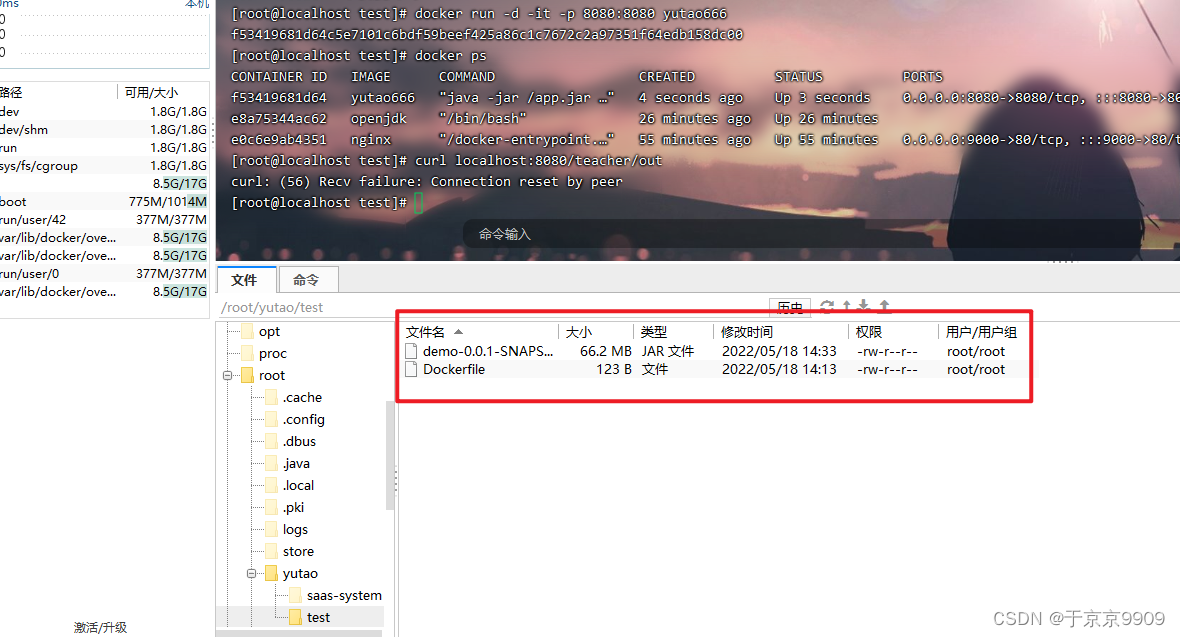Viewport: 1180px width, 637px height.
Task: Click the 本机 link in the top-left panel
Action: [197, 4]
